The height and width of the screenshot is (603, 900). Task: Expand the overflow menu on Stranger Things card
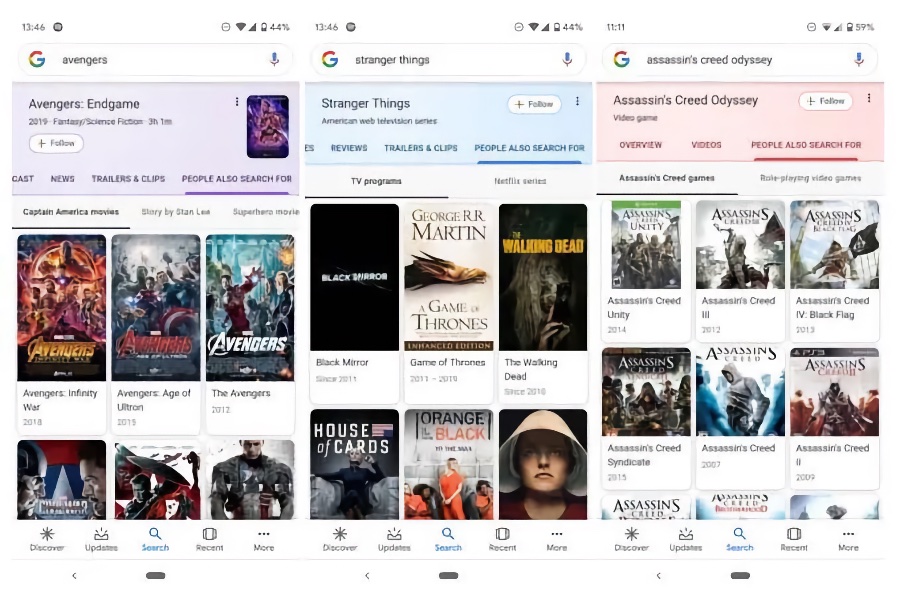pos(577,102)
